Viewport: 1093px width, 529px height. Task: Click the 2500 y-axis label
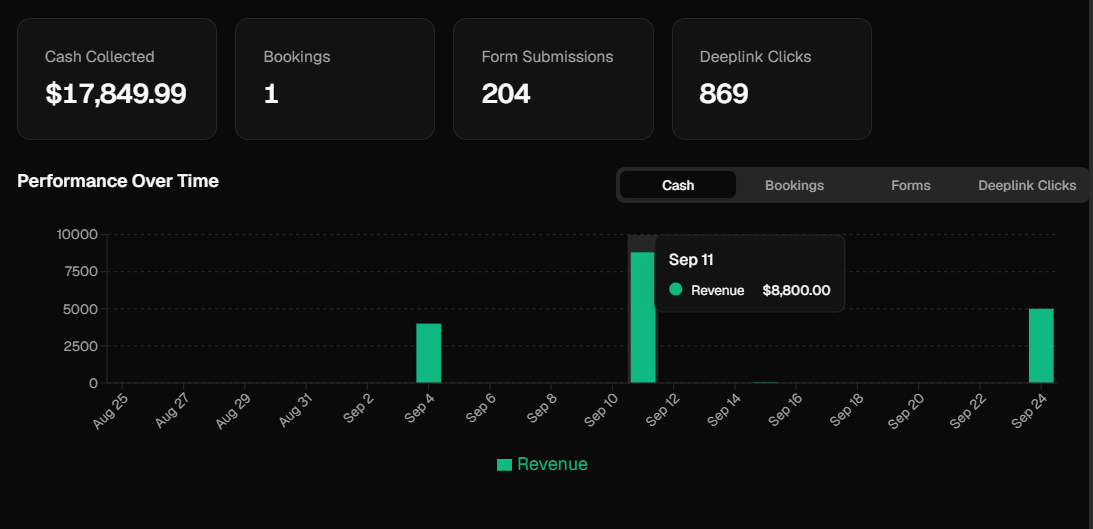tap(81, 346)
